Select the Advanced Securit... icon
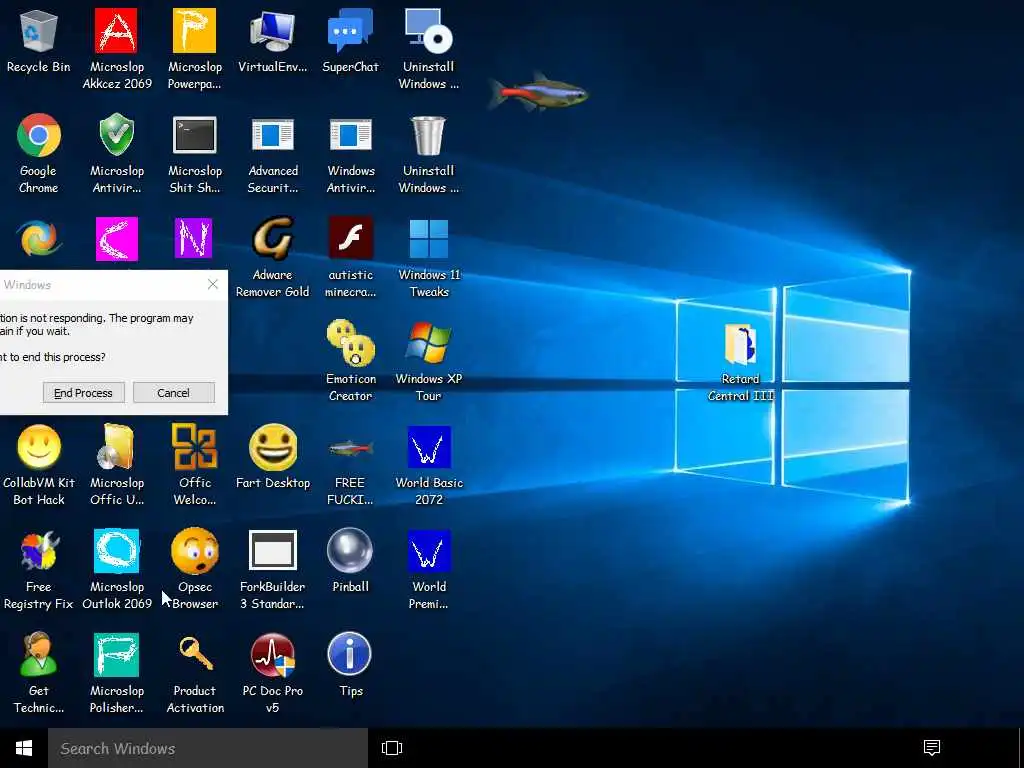 [x=272, y=135]
